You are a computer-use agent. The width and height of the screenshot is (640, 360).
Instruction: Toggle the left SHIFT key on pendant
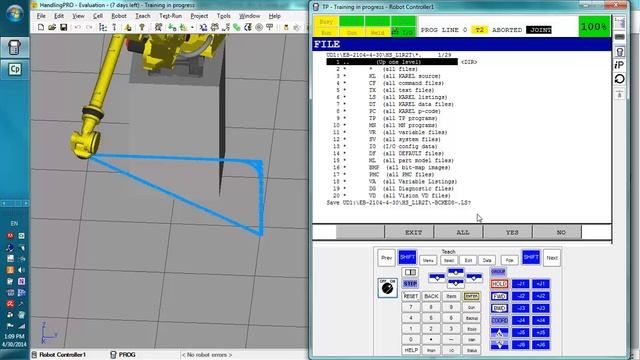tap(407, 257)
